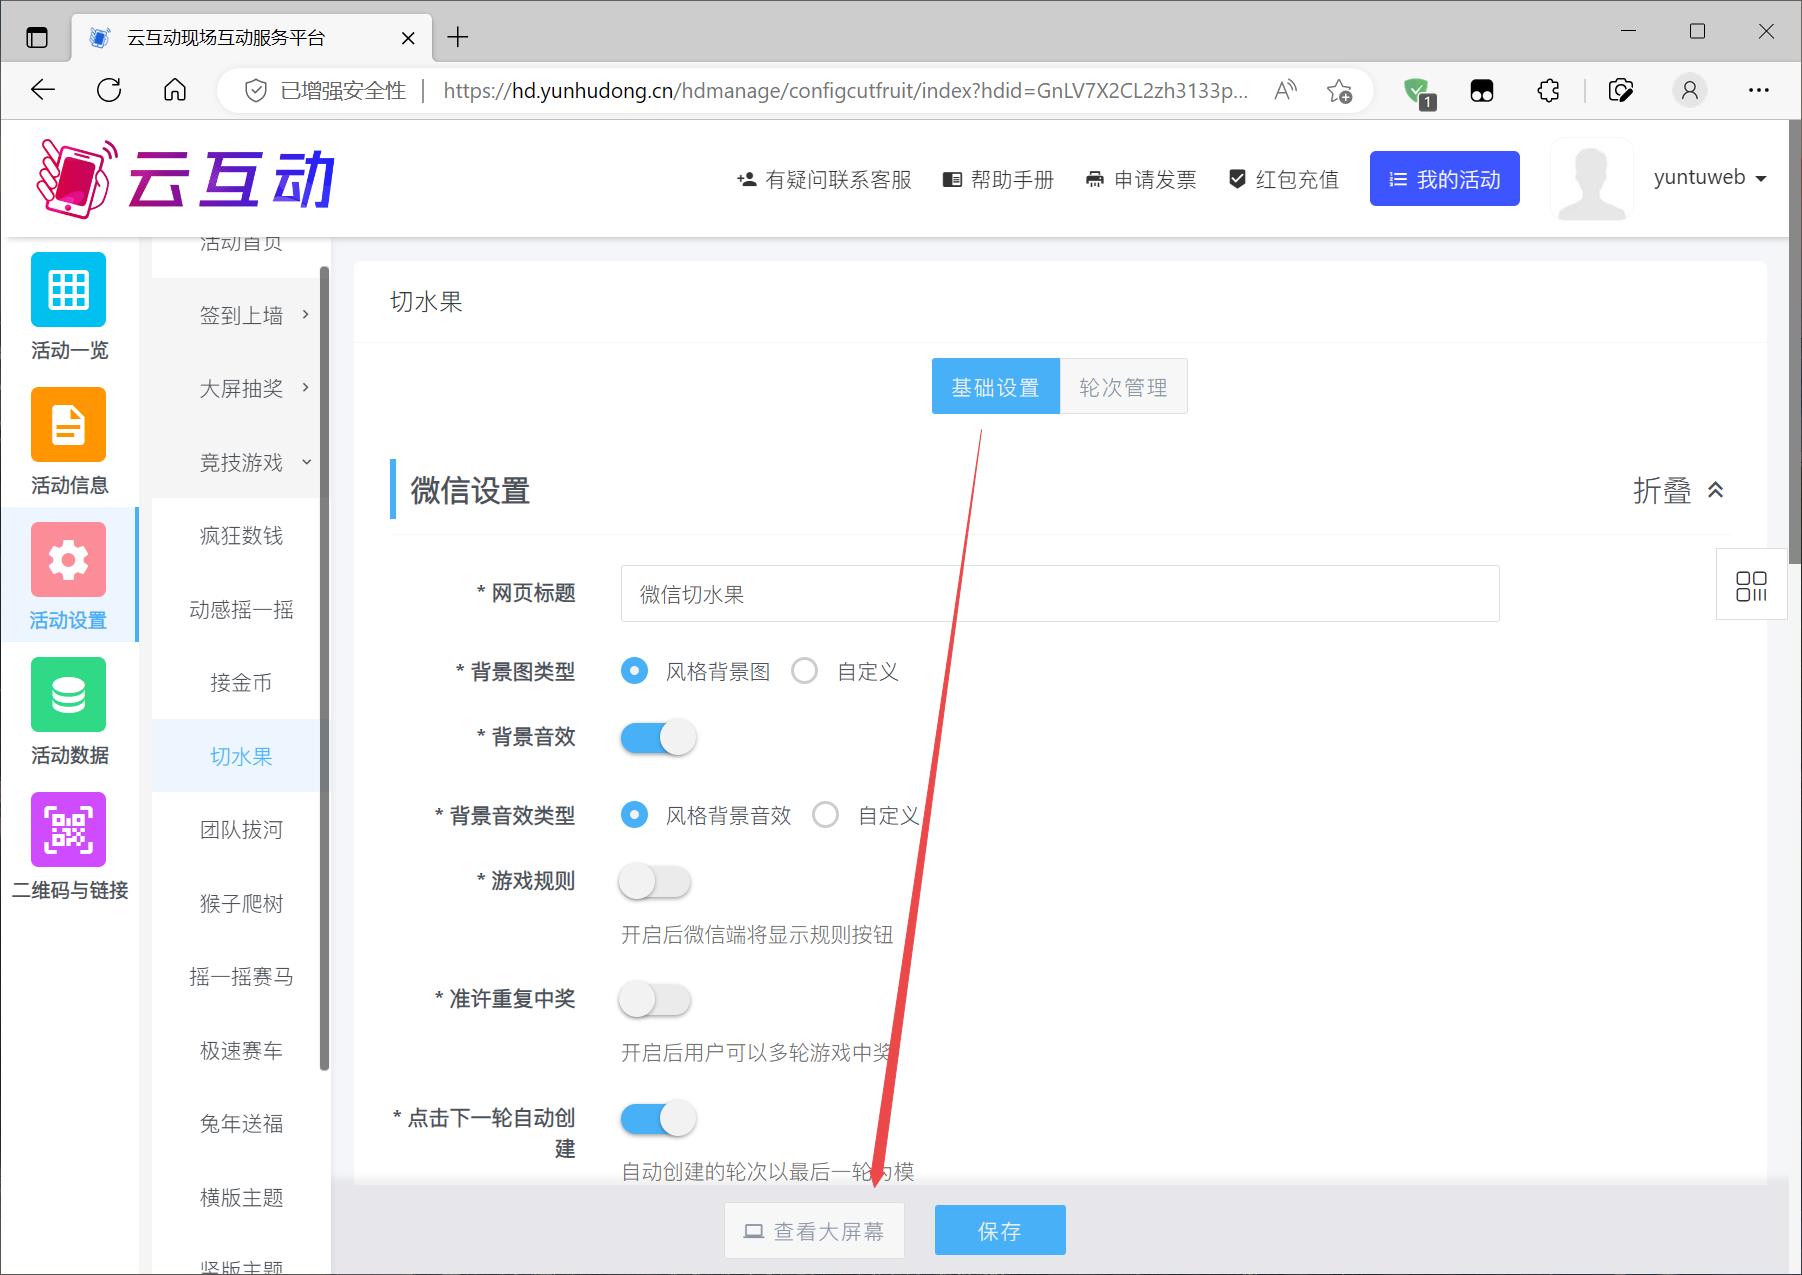Select 自定义 for 背景图类型

pyautogui.click(x=805, y=671)
